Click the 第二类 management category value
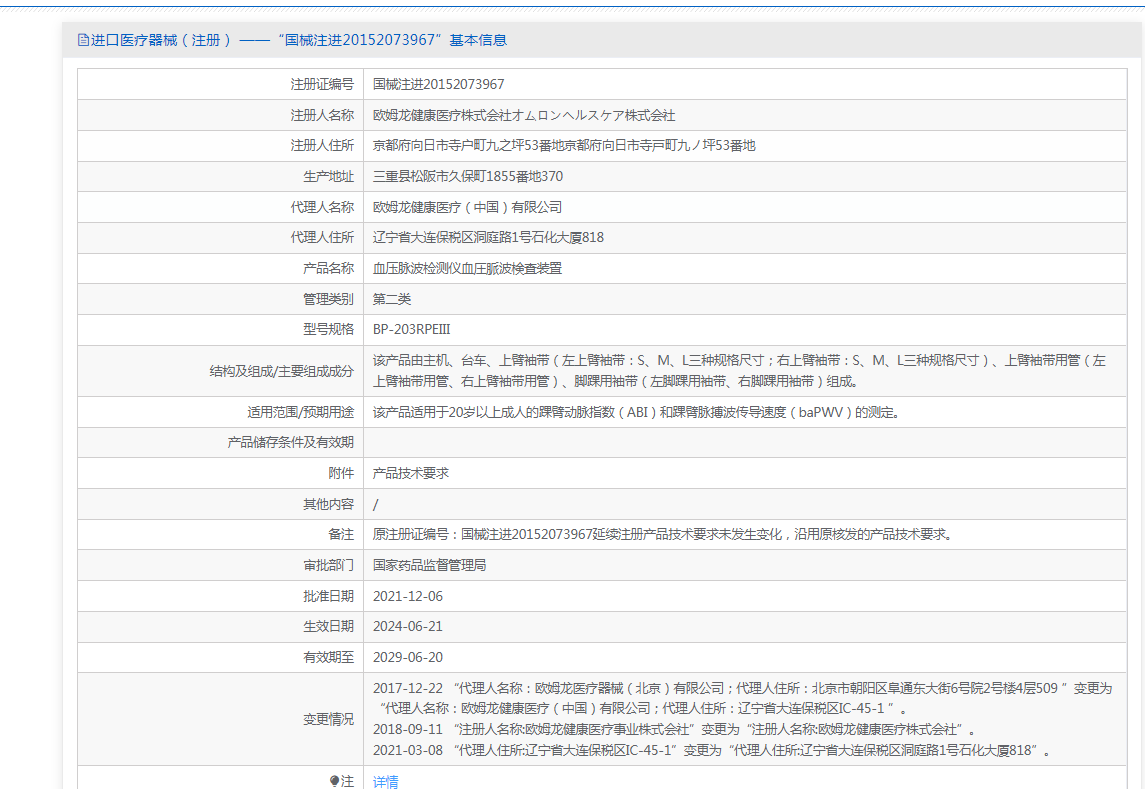 pos(392,299)
